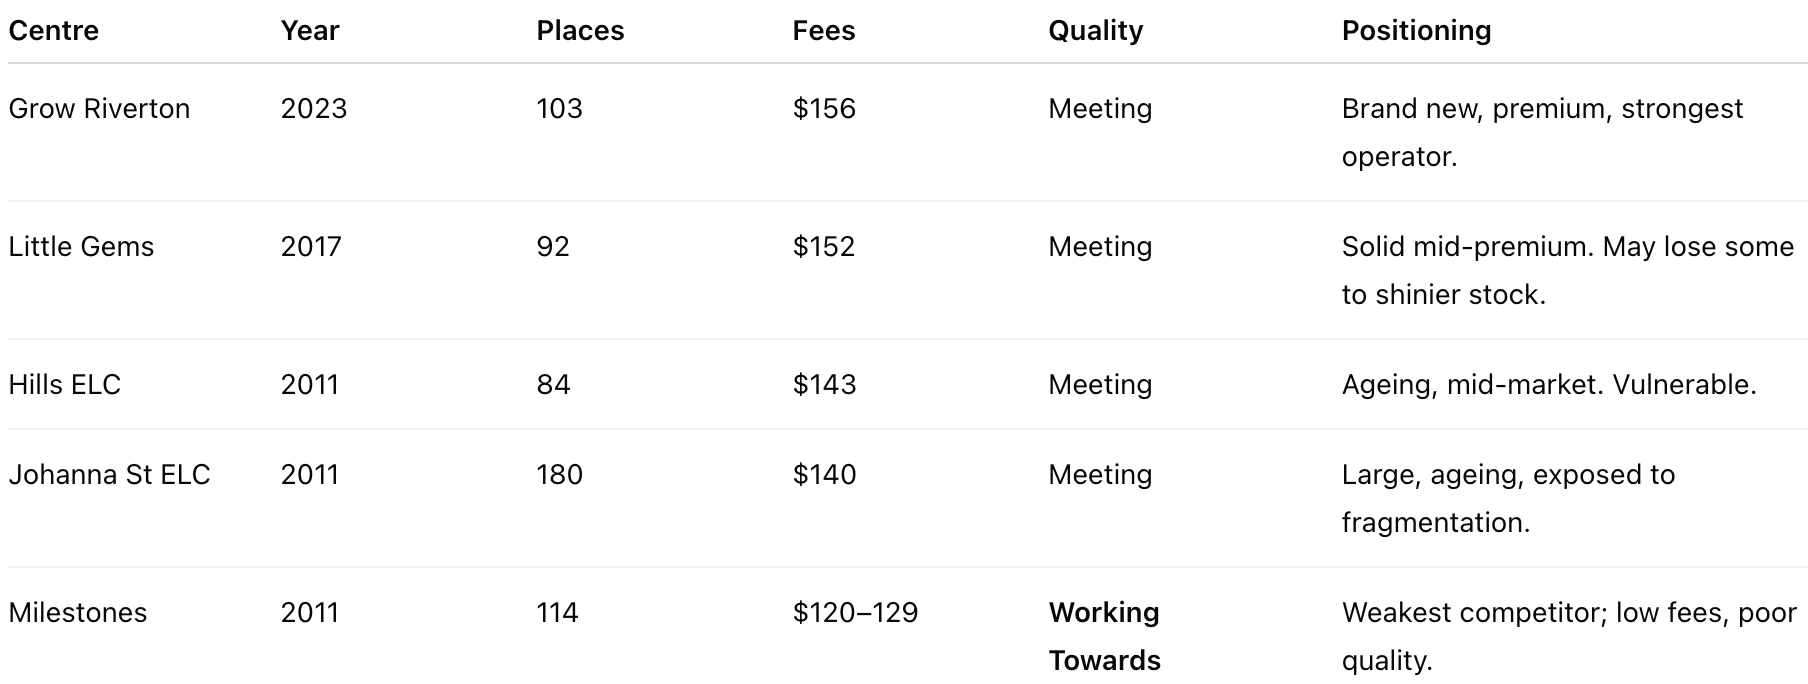Select the Hills ELC row name

(65, 385)
